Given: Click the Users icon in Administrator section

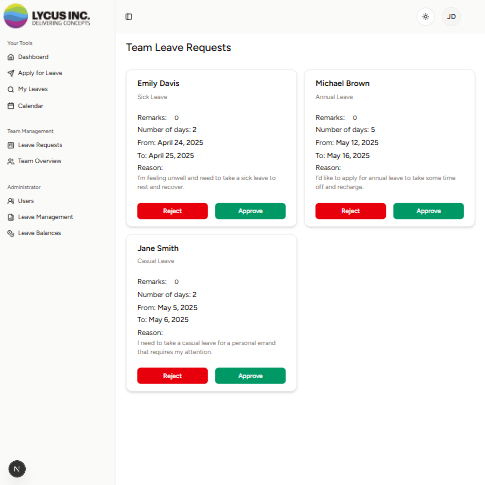Looking at the screenshot, I should coord(11,201).
